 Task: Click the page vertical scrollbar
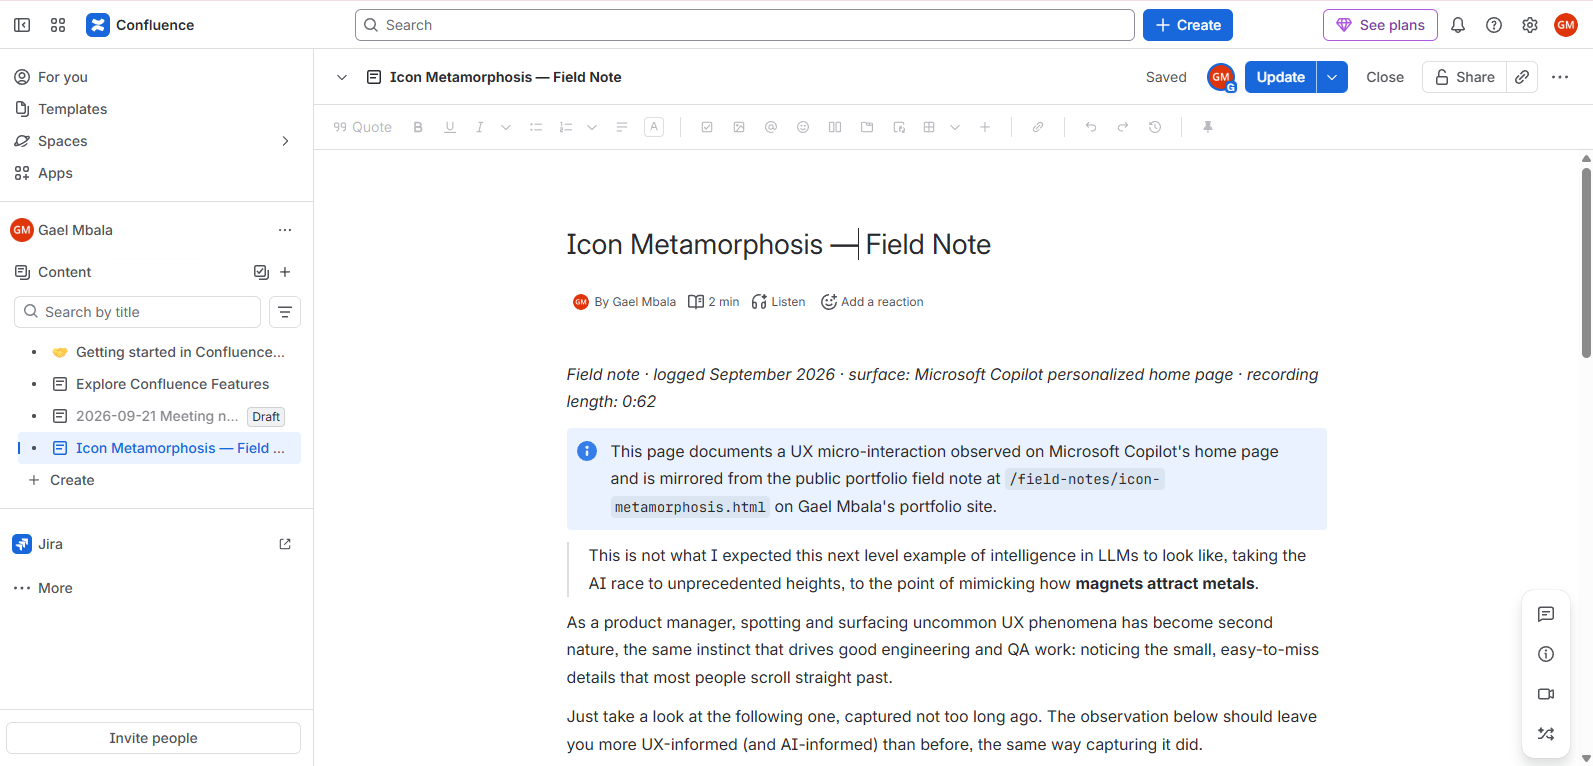[1586, 263]
